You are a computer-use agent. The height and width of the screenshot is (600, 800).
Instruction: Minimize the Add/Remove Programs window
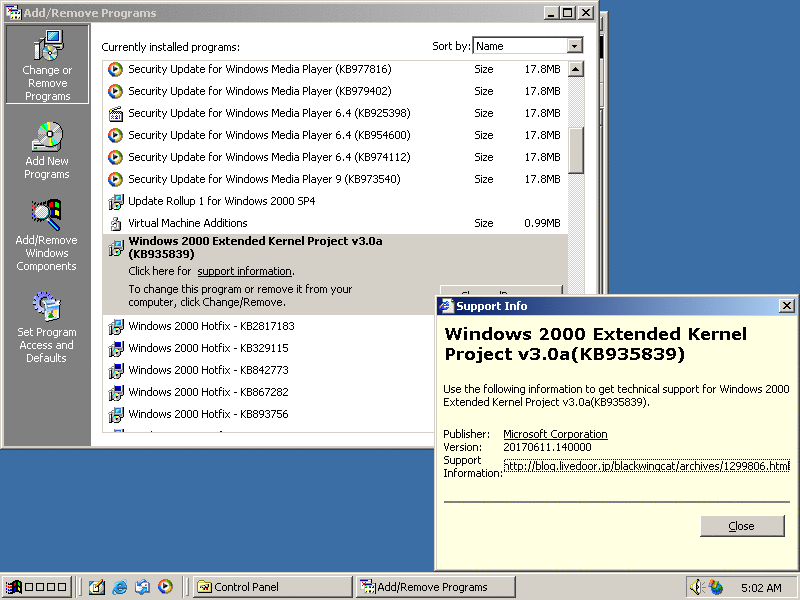pos(551,13)
